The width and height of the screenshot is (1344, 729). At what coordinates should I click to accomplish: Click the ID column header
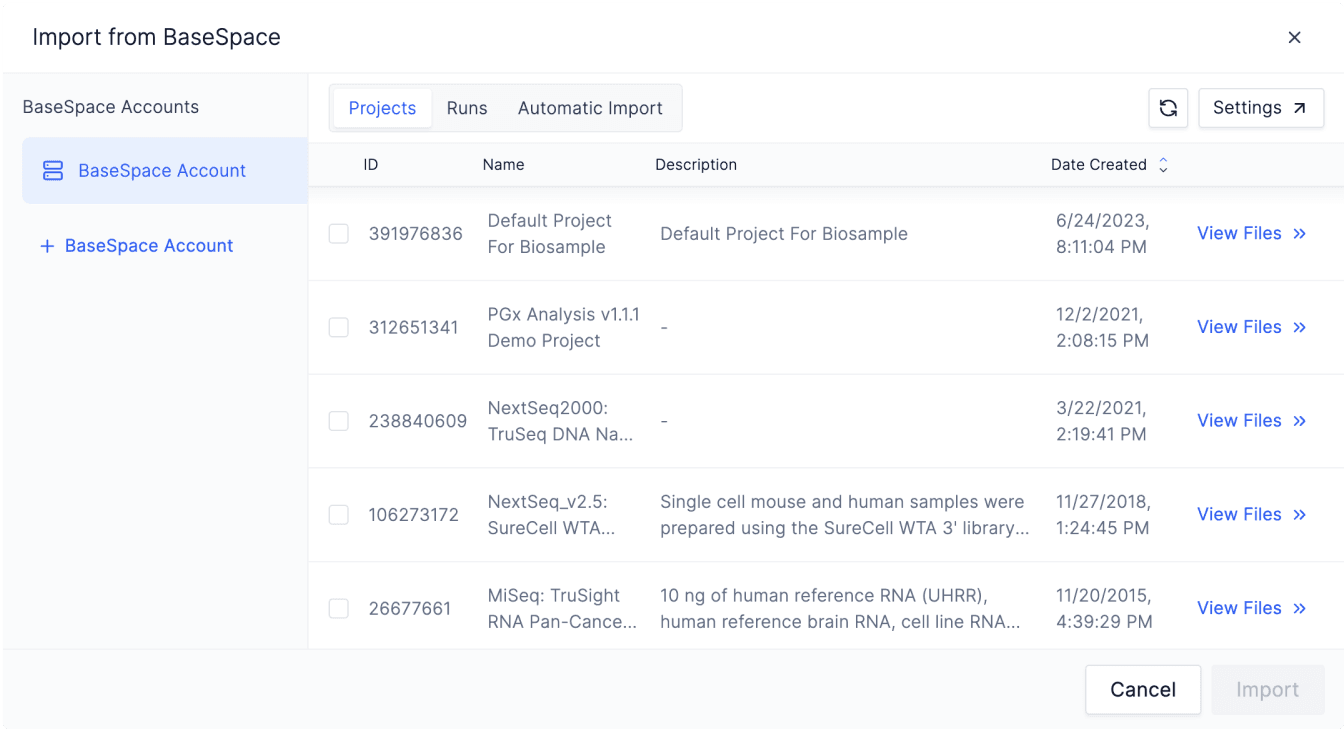pos(370,165)
